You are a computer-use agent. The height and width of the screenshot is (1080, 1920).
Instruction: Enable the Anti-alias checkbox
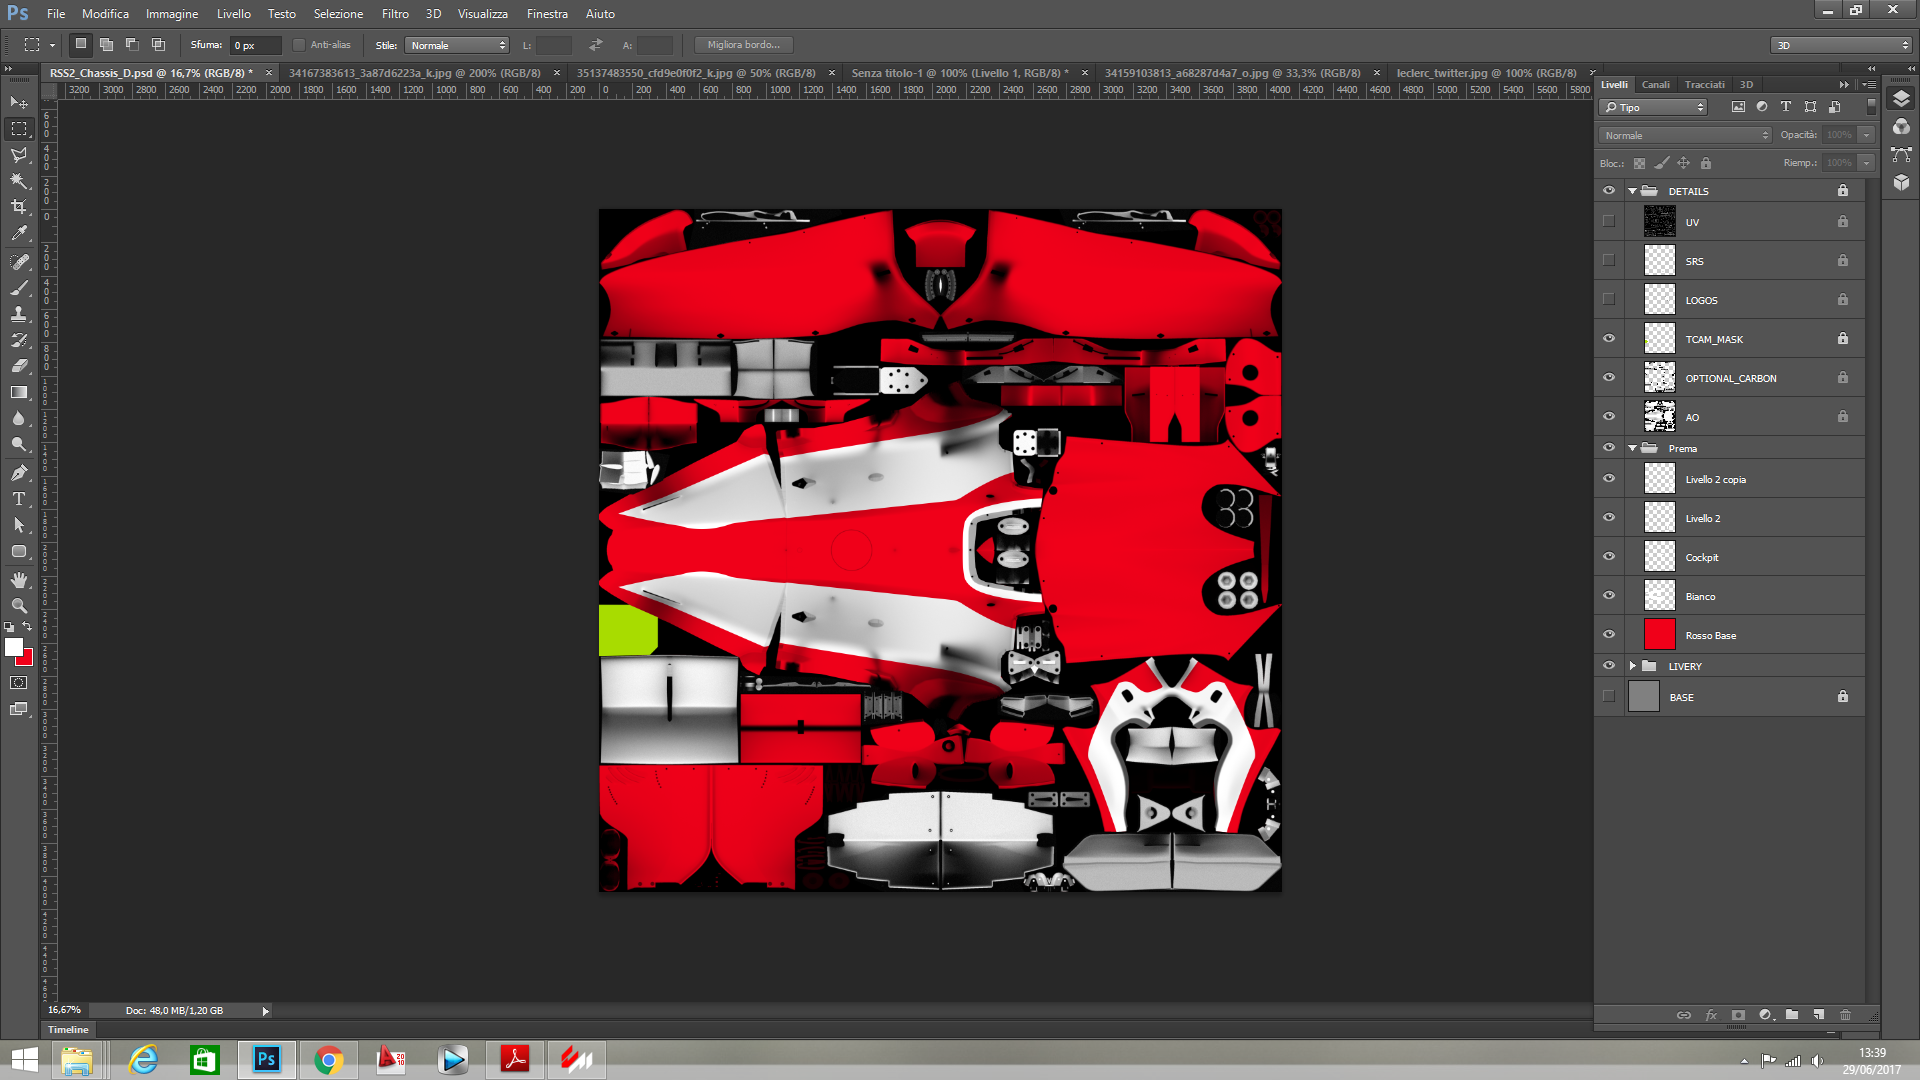[x=298, y=45]
